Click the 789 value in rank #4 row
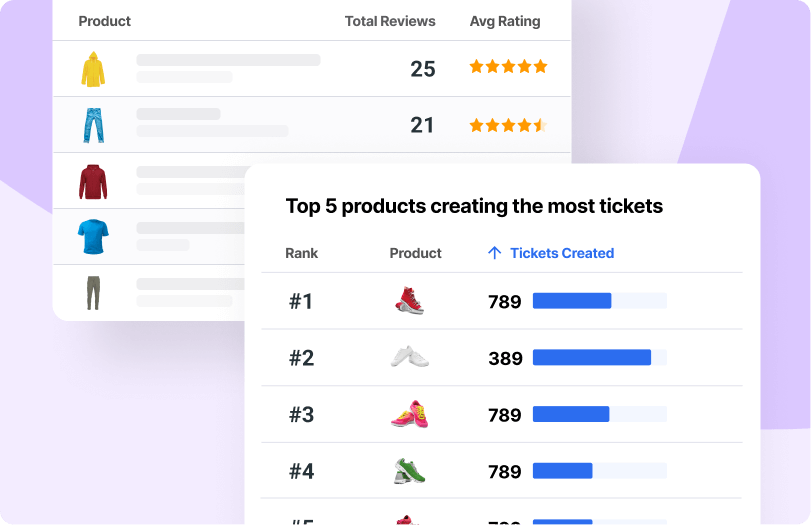The image size is (811, 525). (x=505, y=472)
